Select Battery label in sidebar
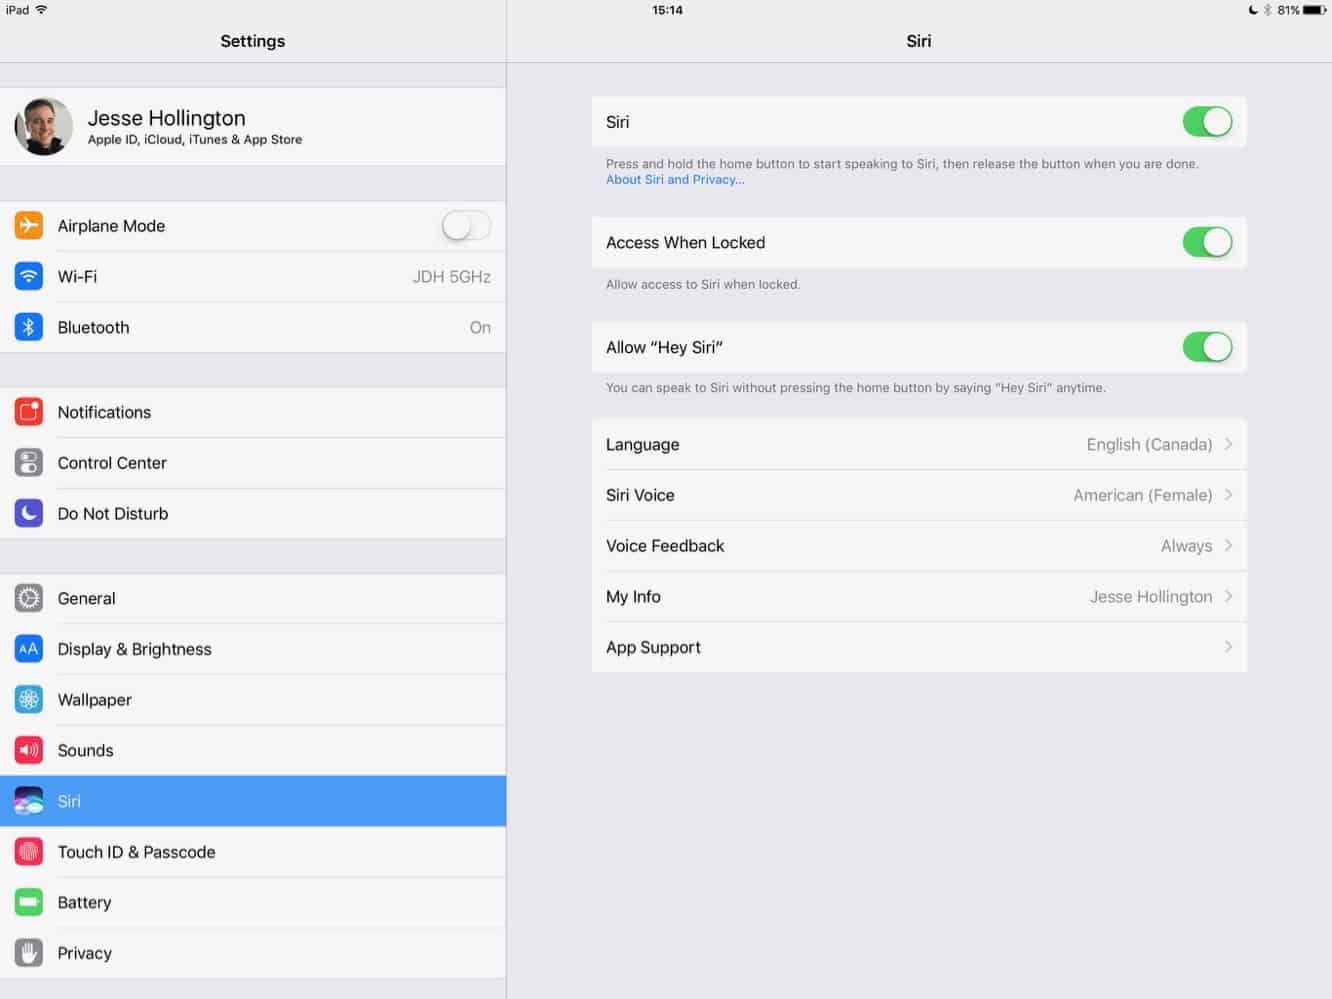The width and height of the screenshot is (1332, 999). [x=84, y=903]
